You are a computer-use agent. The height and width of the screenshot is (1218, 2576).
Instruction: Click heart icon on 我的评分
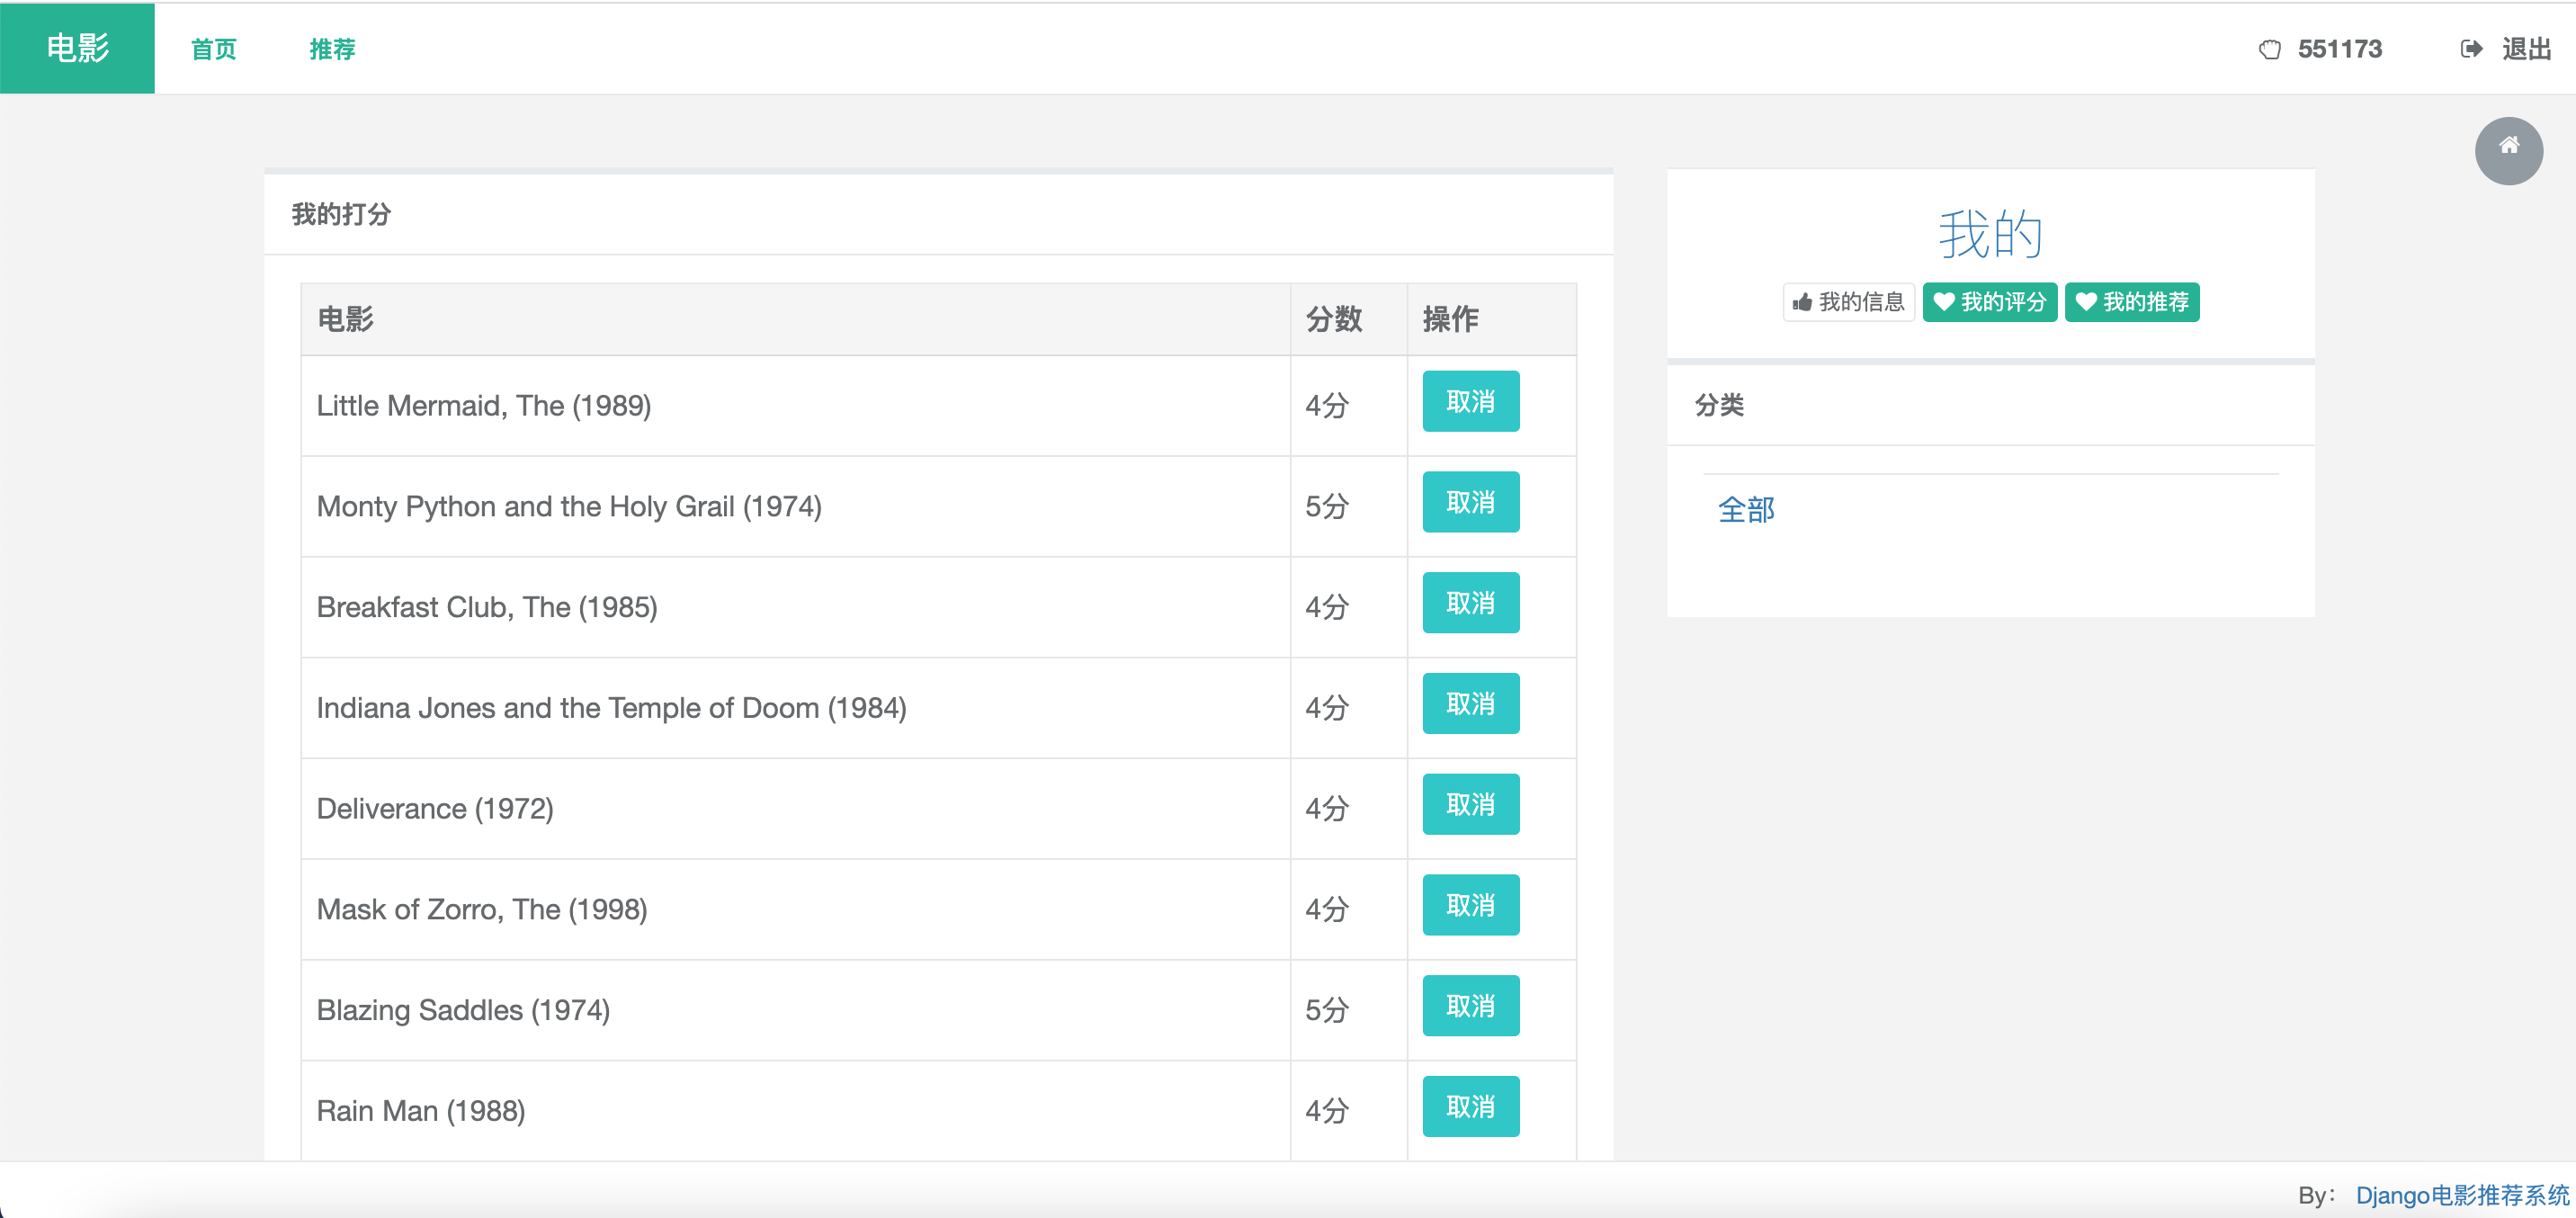1943,302
